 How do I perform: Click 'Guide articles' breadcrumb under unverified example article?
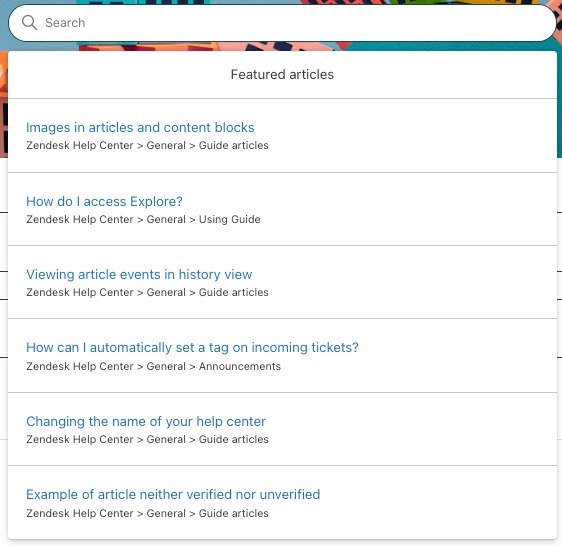coord(234,513)
